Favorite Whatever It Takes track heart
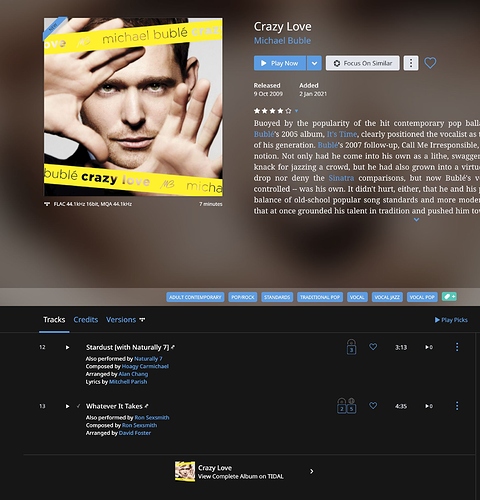Screen dimensions: 480x500 pos(373,406)
